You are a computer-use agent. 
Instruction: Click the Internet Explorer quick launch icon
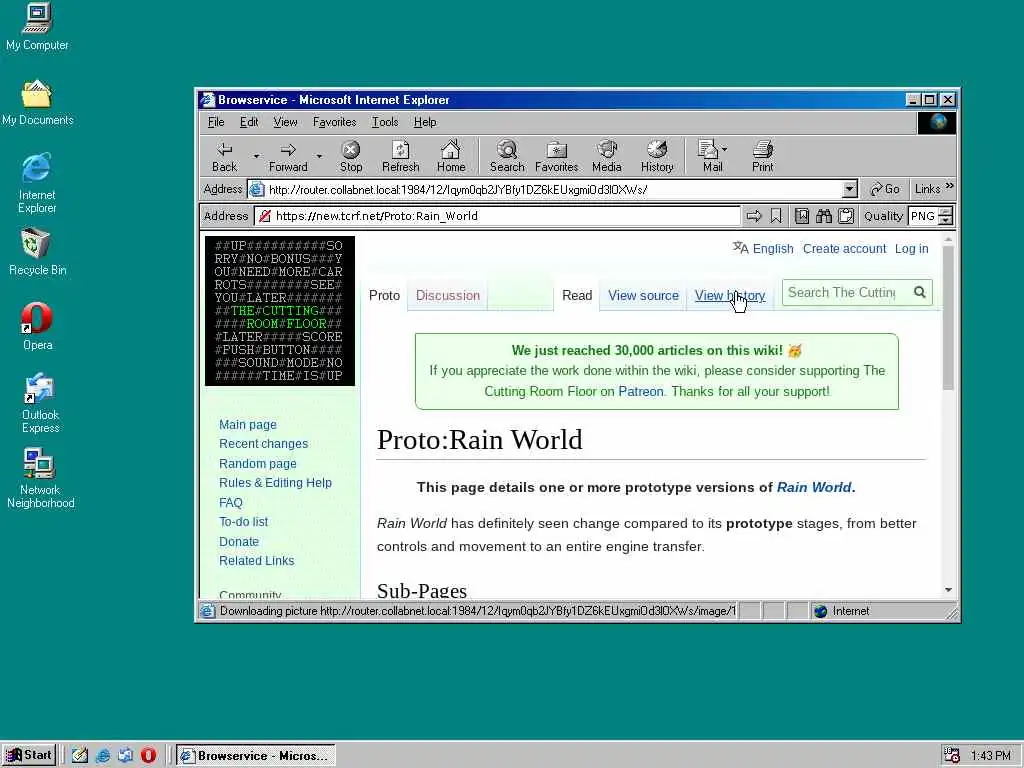tap(103, 755)
